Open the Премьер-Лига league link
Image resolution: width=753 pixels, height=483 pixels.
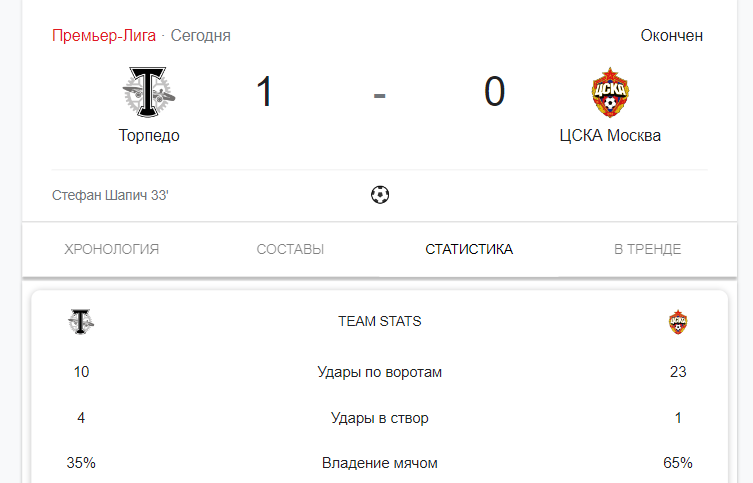(x=104, y=36)
